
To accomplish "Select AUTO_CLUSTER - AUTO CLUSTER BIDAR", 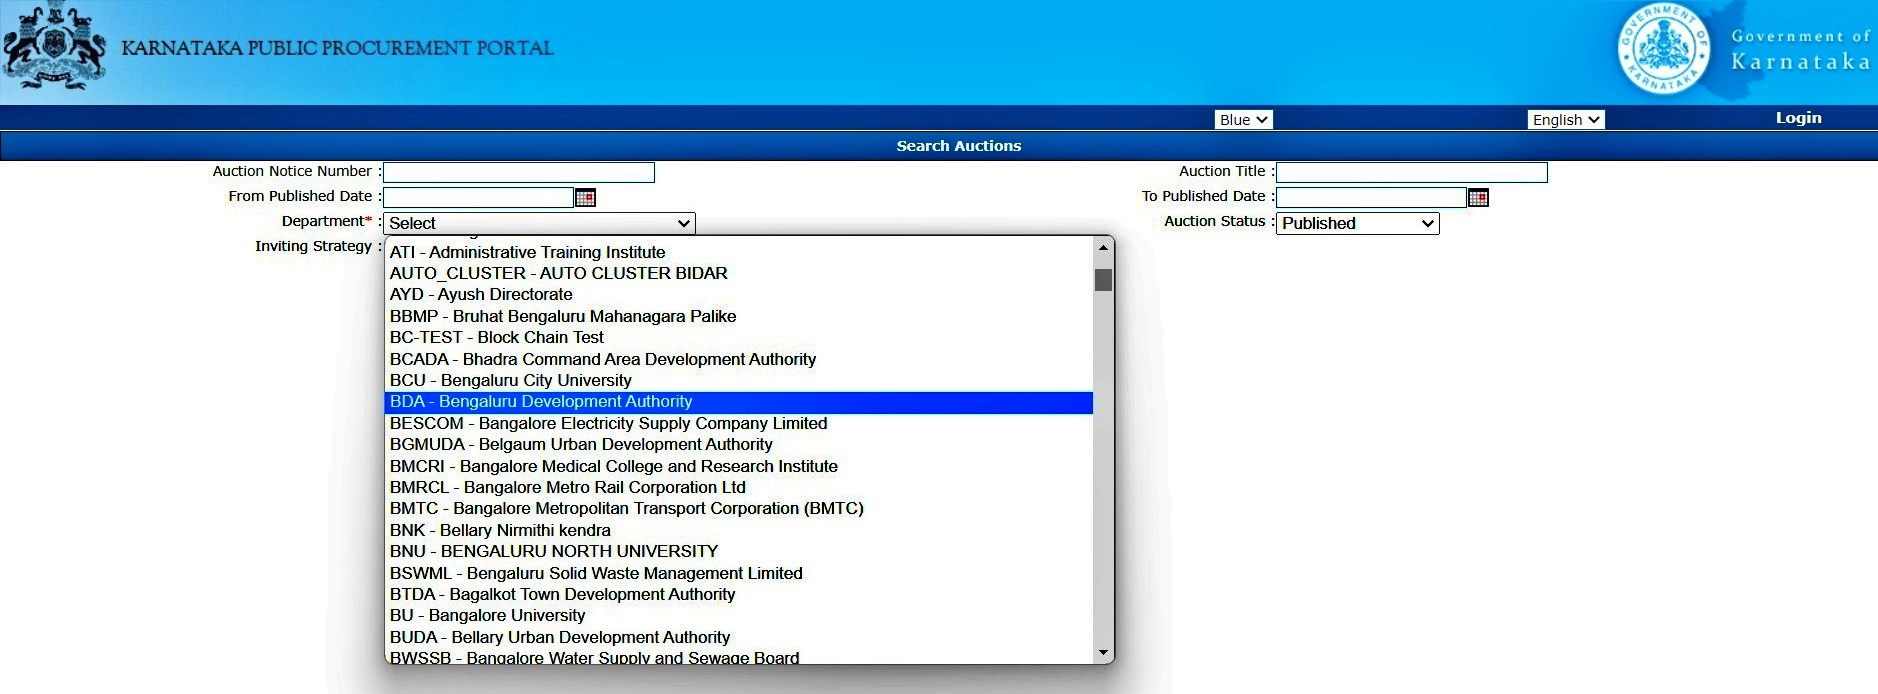I will pyautogui.click(x=739, y=273).
